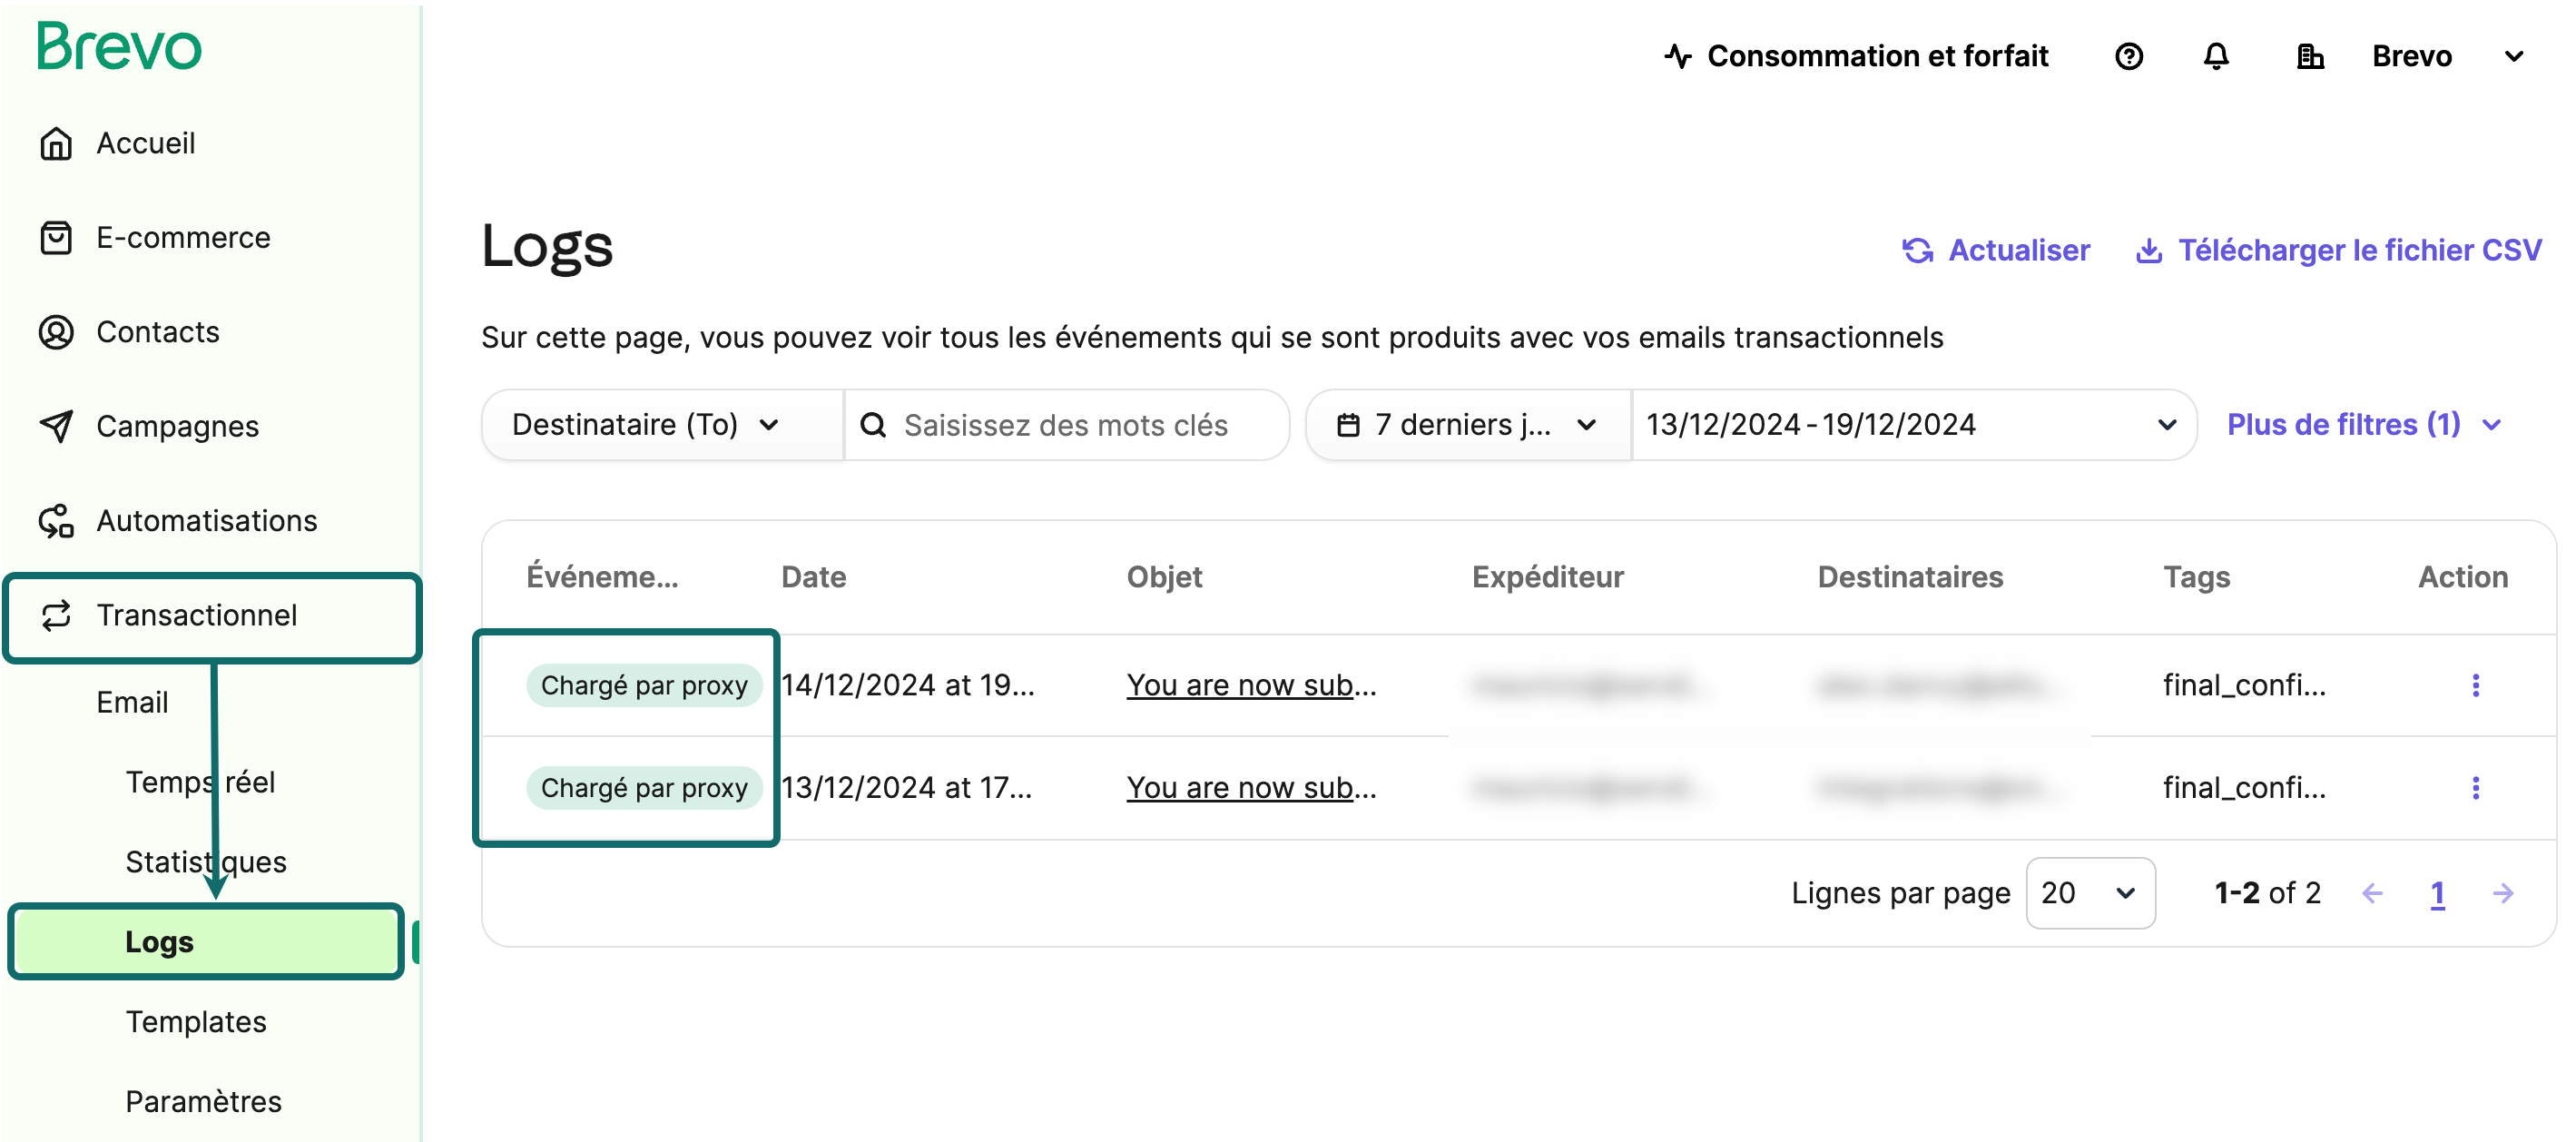Click Chargé par proxy badge on 13/12/2024 row
Screen dimensions: 2576x1142
644,788
